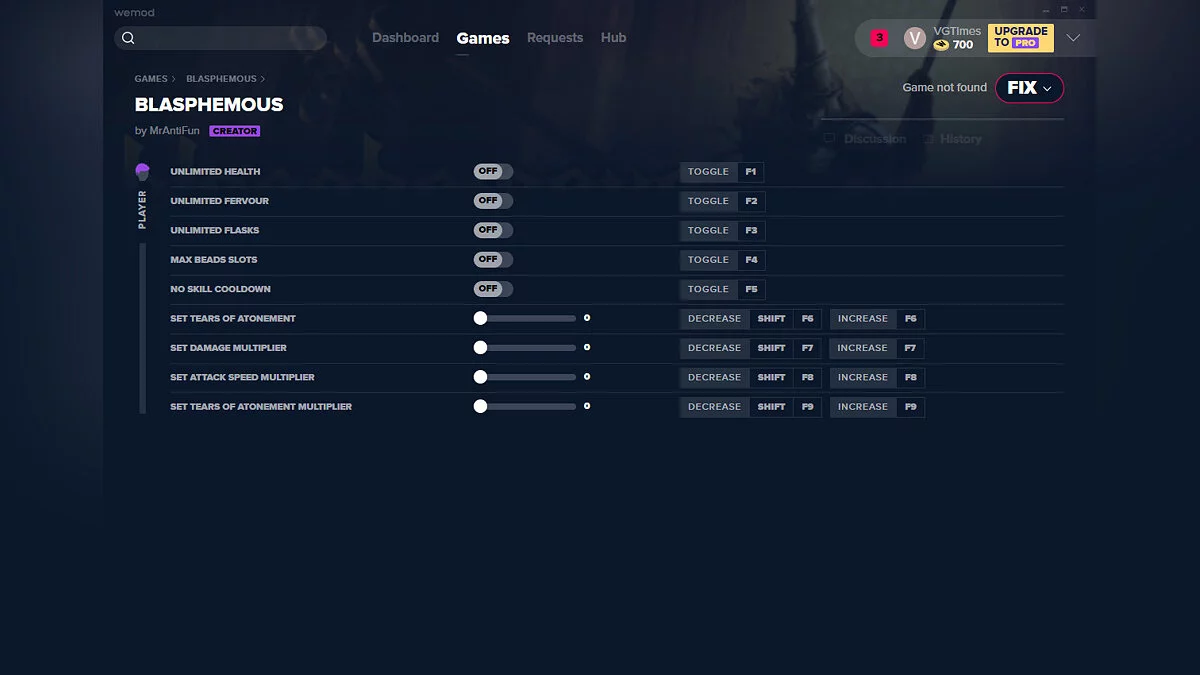
Task: Click the F1 hotkey badge for Unlimited Health
Action: (x=750, y=171)
